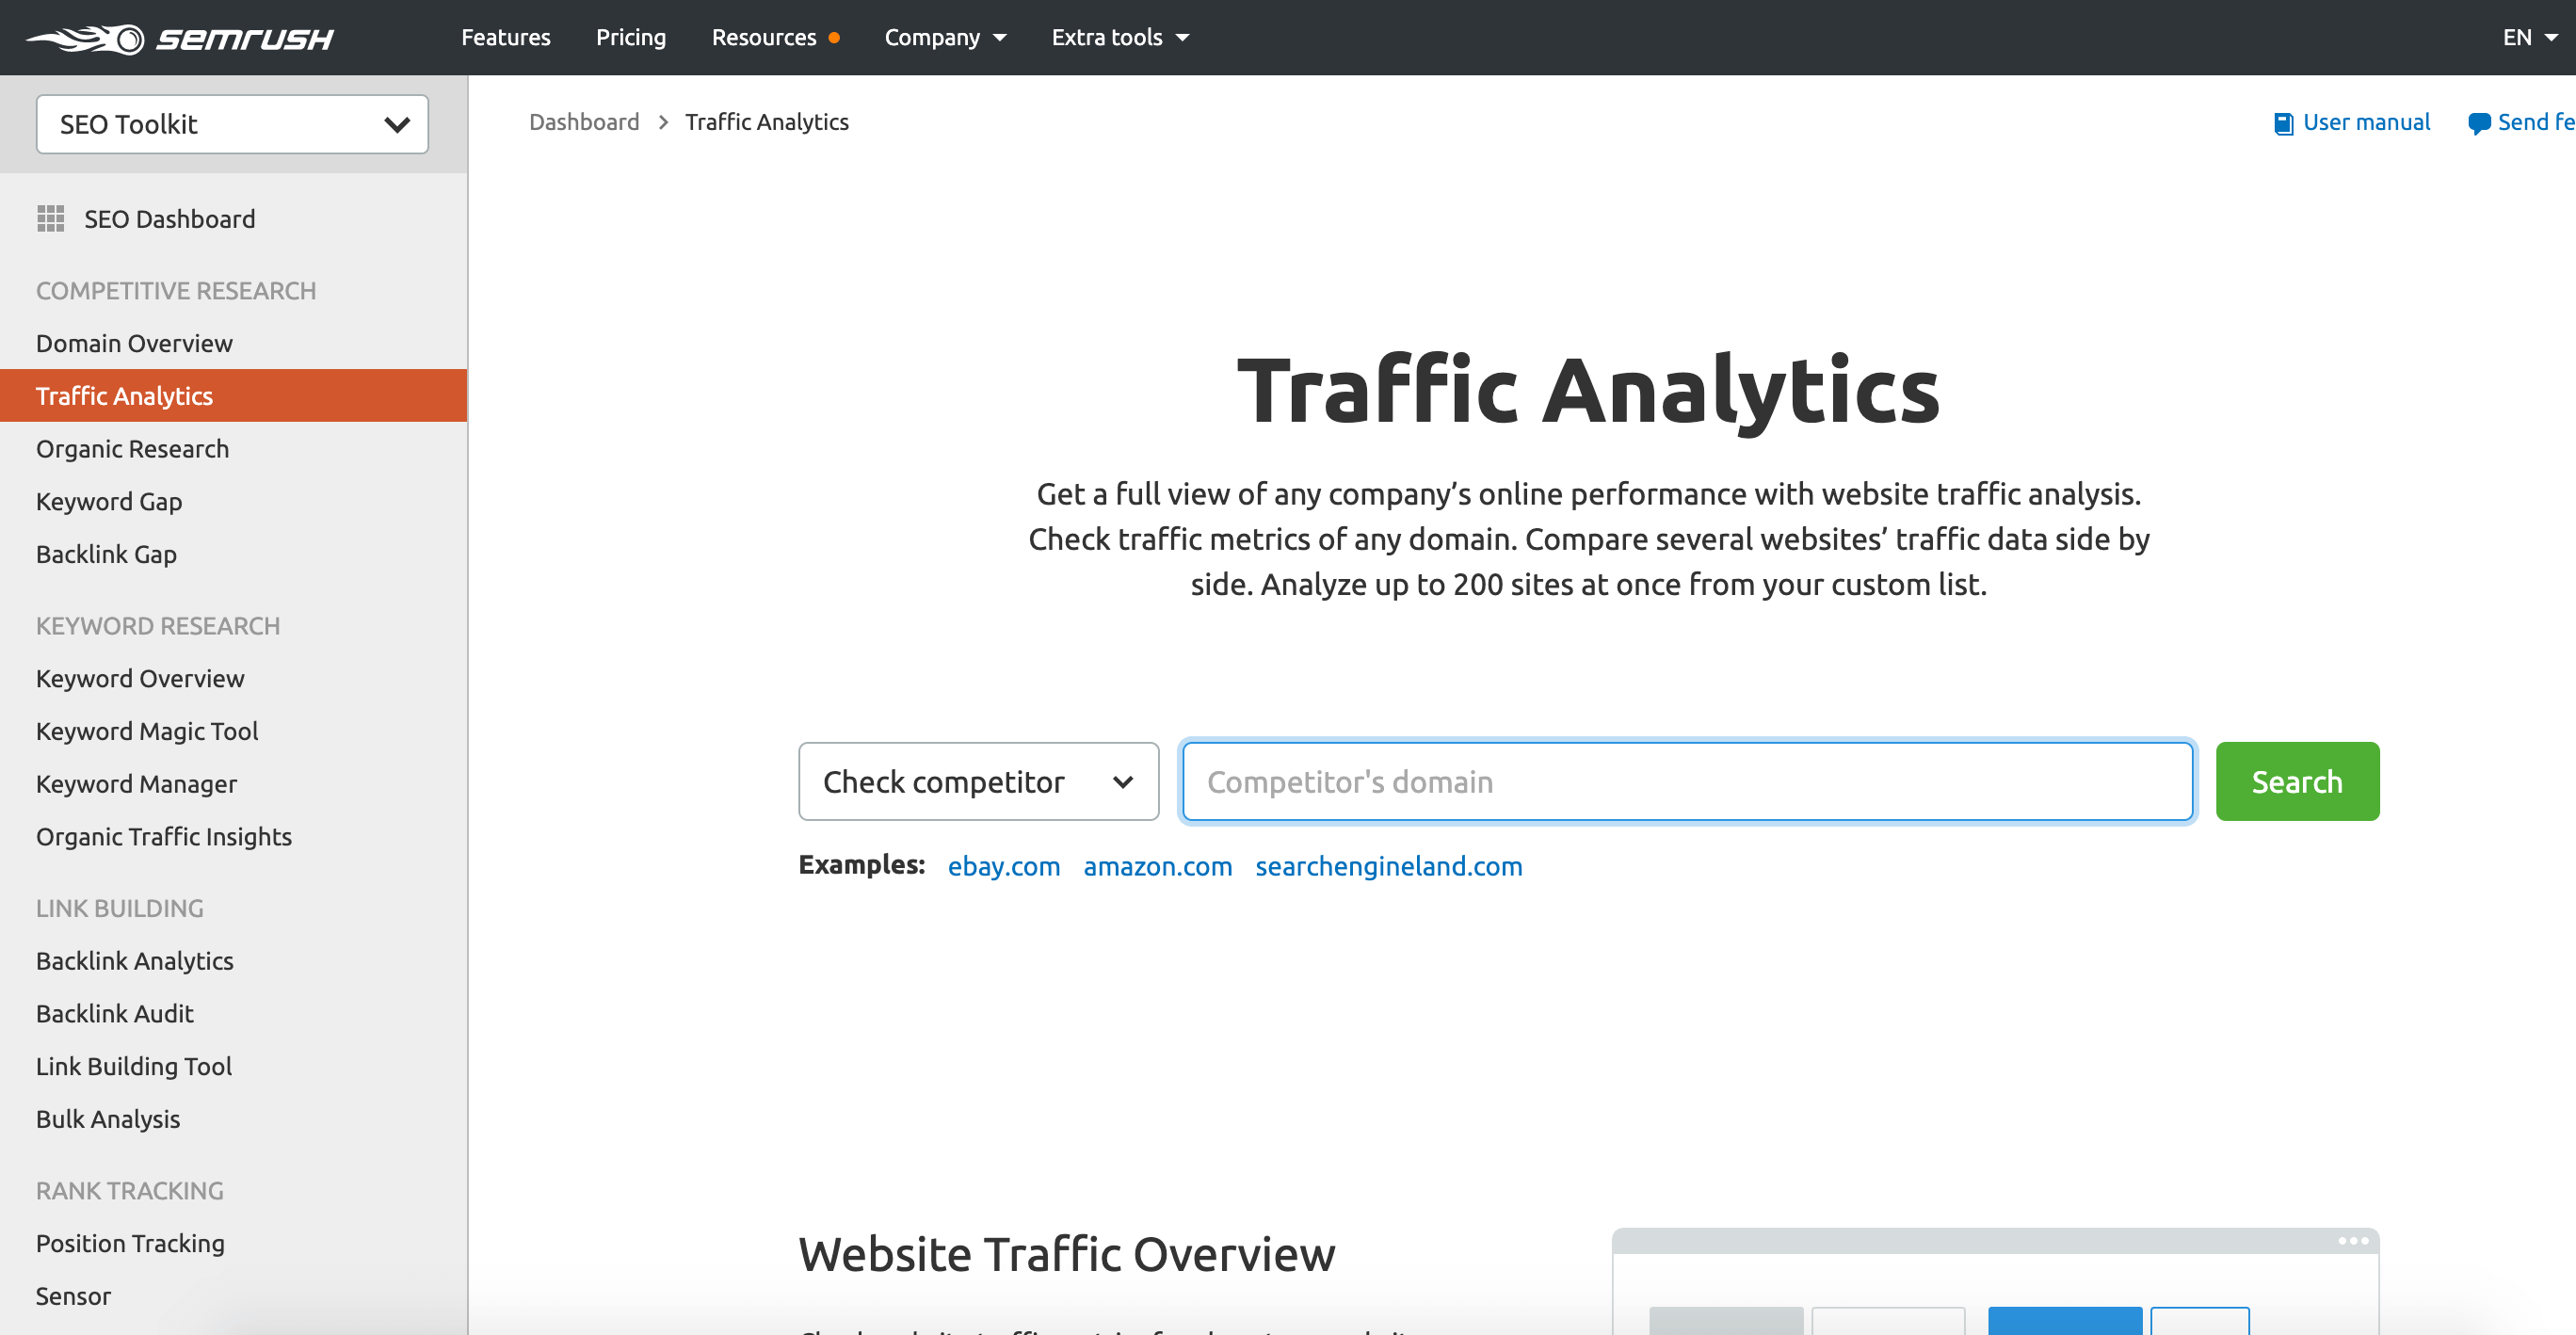Open the Features menu item

tap(506, 37)
